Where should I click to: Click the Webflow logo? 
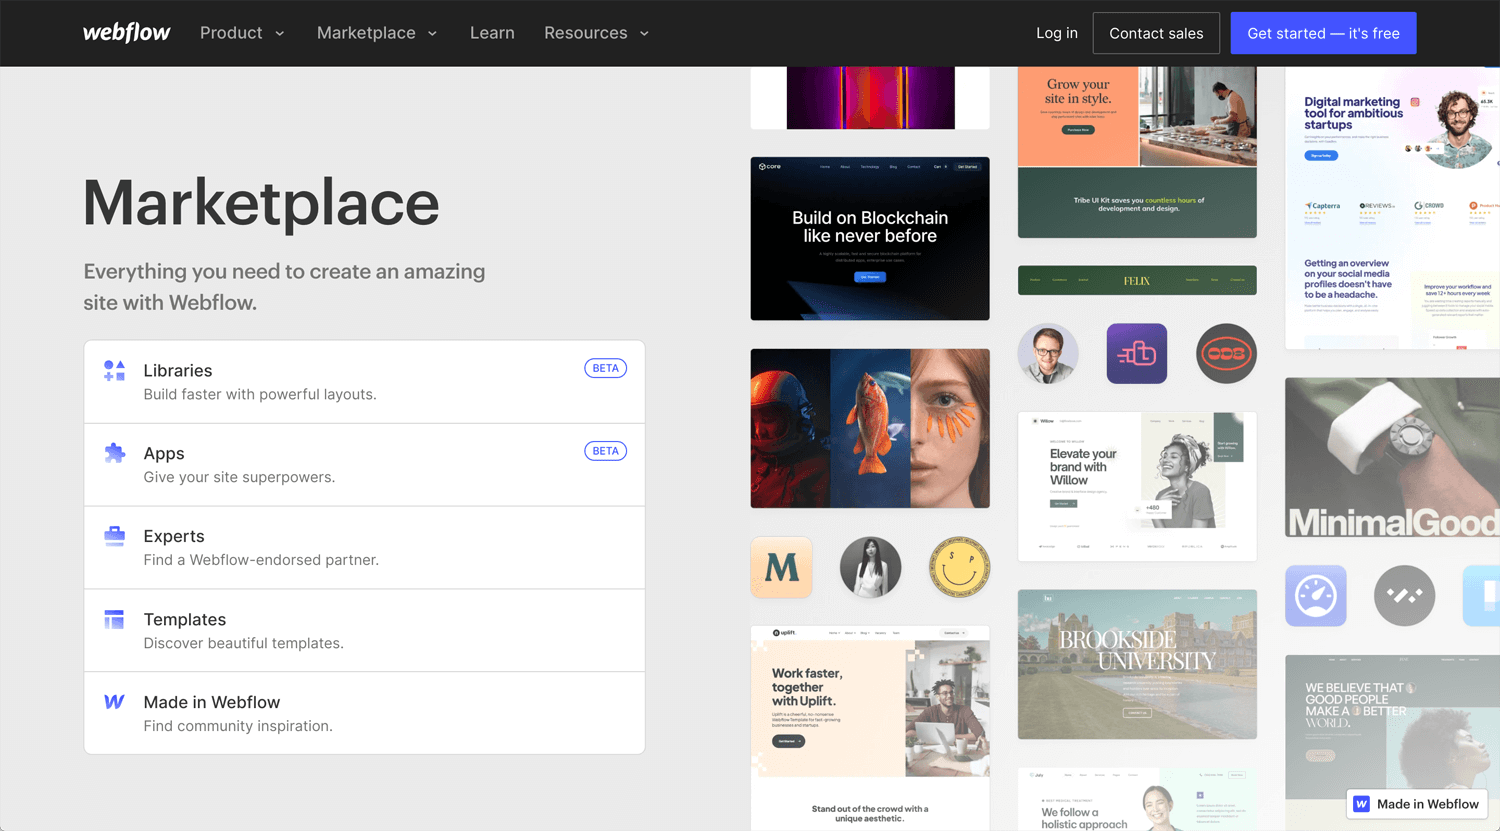point(126,33)
